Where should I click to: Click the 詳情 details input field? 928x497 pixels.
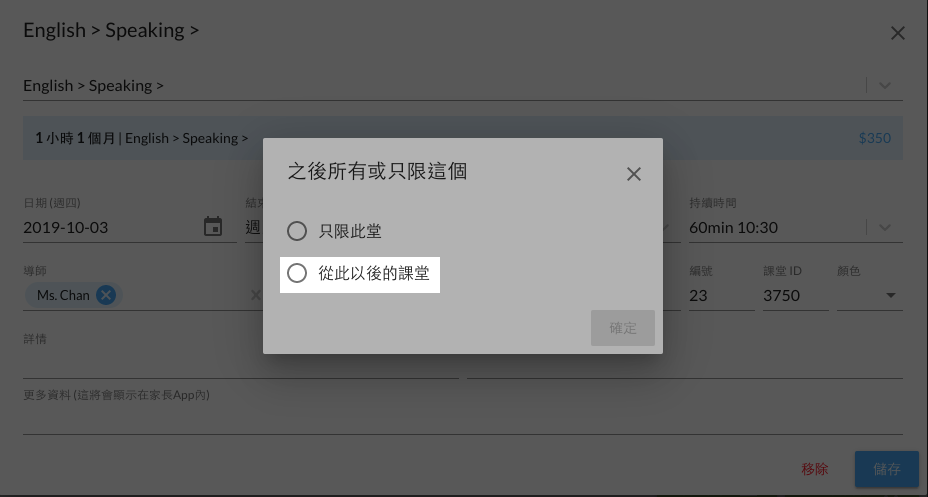(241, 363)
